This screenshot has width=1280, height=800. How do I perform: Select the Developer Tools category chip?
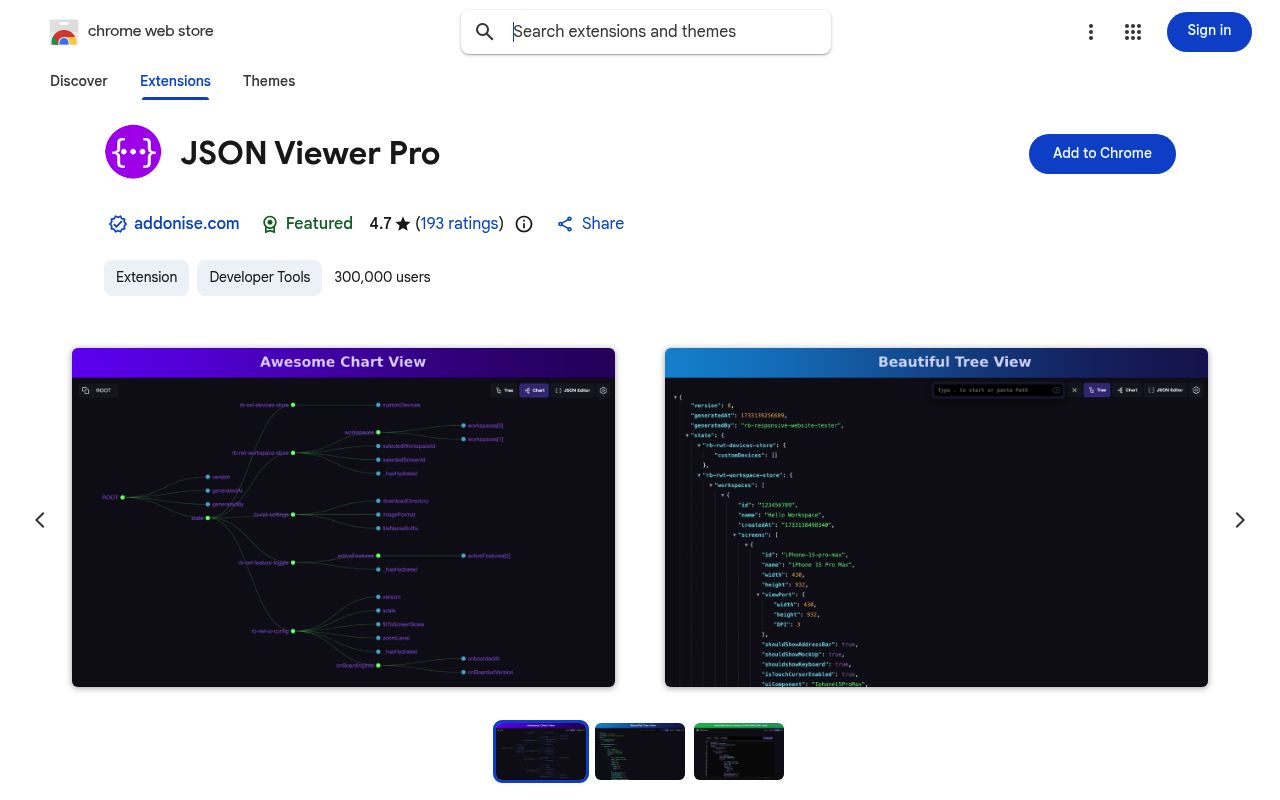pyautogui.click(x=259, y=277)
